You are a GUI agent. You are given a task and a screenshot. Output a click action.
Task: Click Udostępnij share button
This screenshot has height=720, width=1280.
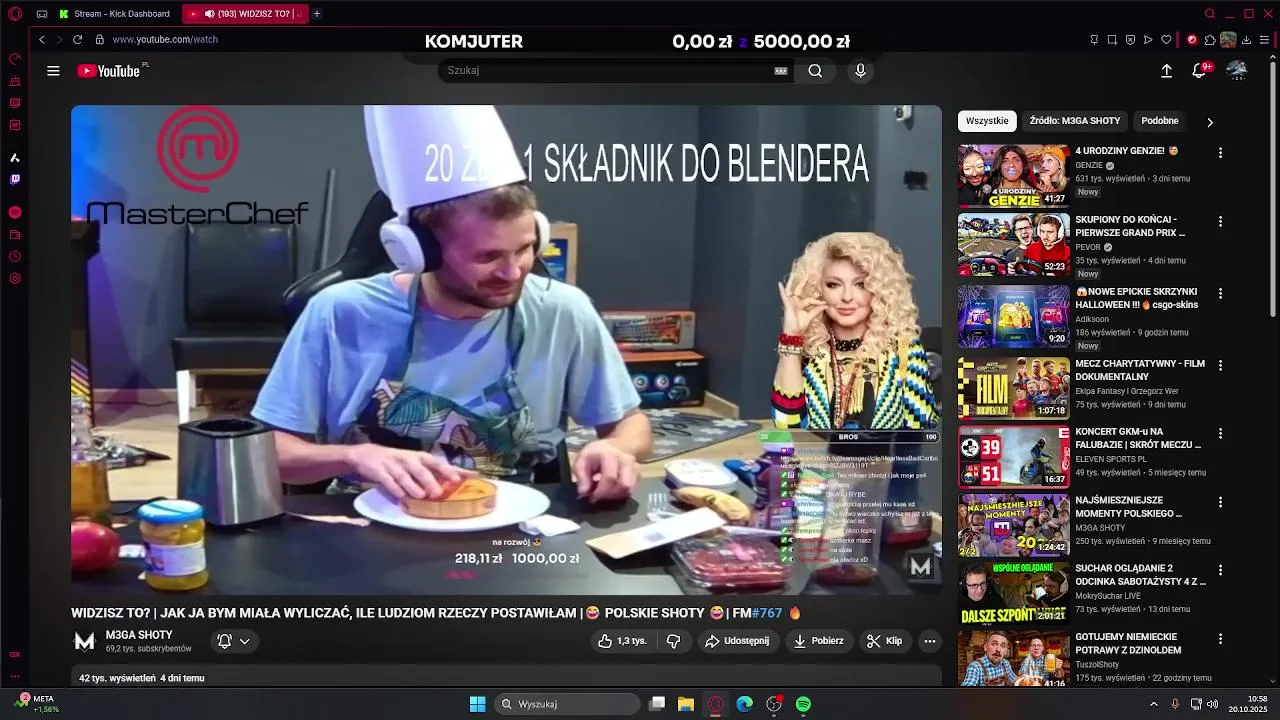[737, 641]
